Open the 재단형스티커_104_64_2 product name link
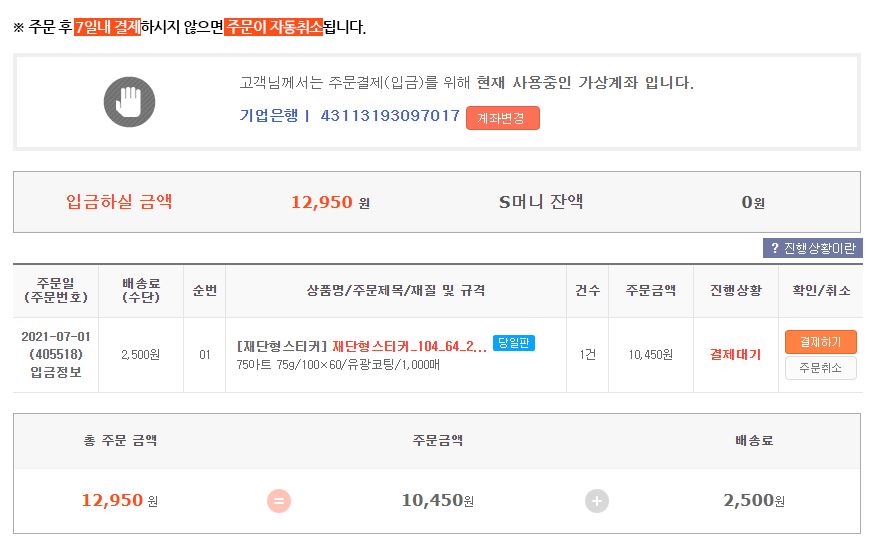Screen dimensions: 870x548 pos(410,345)
